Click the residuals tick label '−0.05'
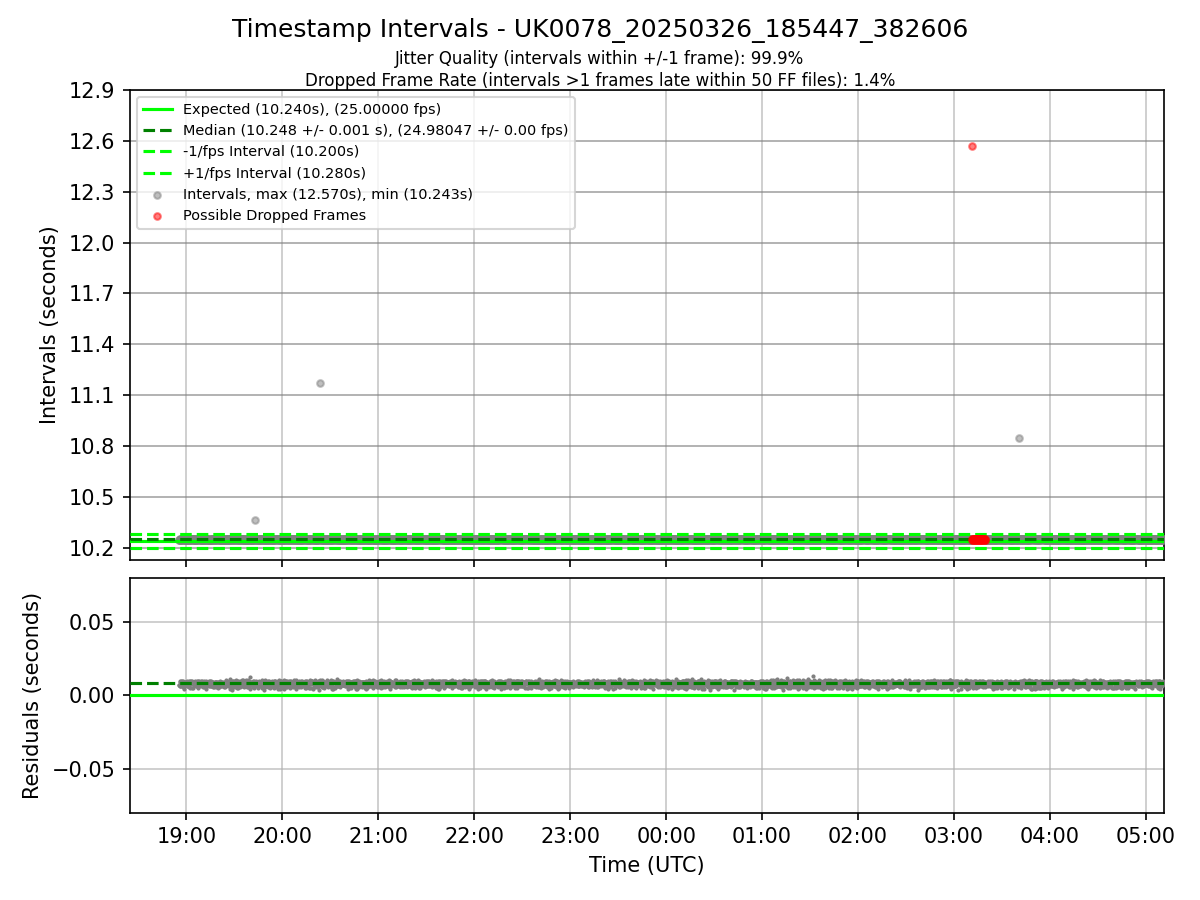Screen dimensions: 1200x900 point(85,769)
